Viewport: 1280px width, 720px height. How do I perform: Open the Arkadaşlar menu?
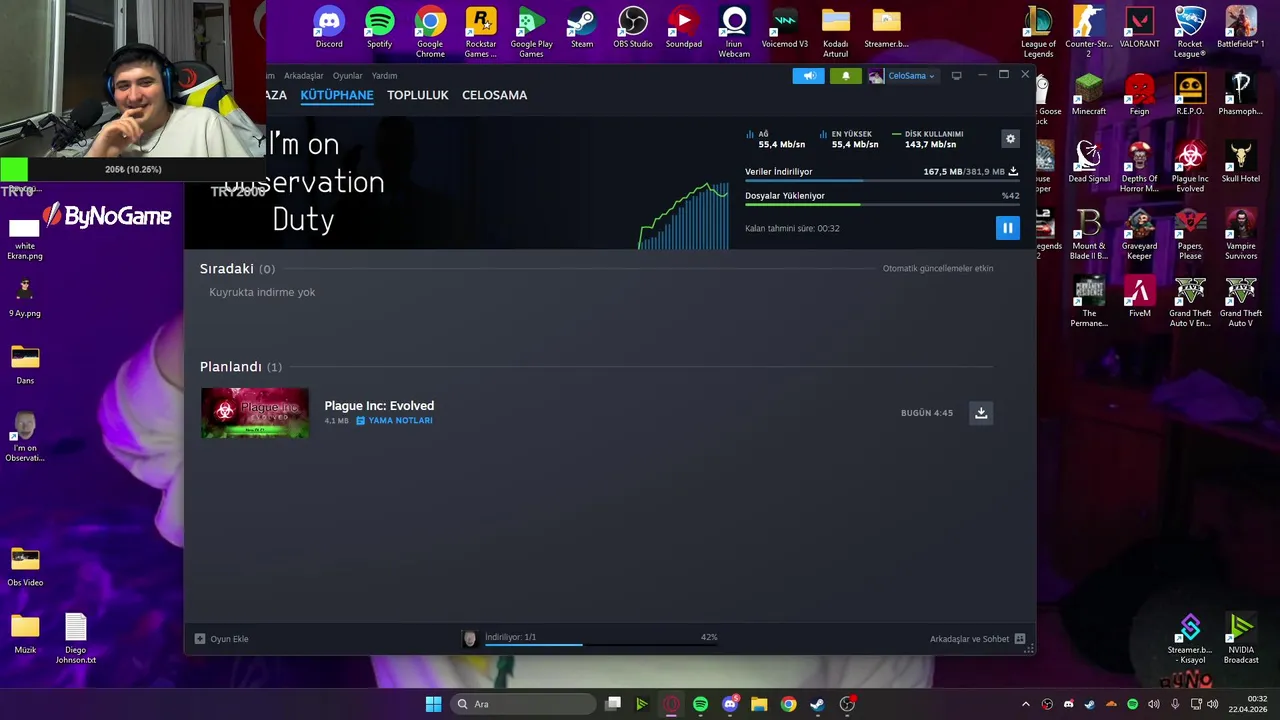pyautogui.click(x=304, y=76)
